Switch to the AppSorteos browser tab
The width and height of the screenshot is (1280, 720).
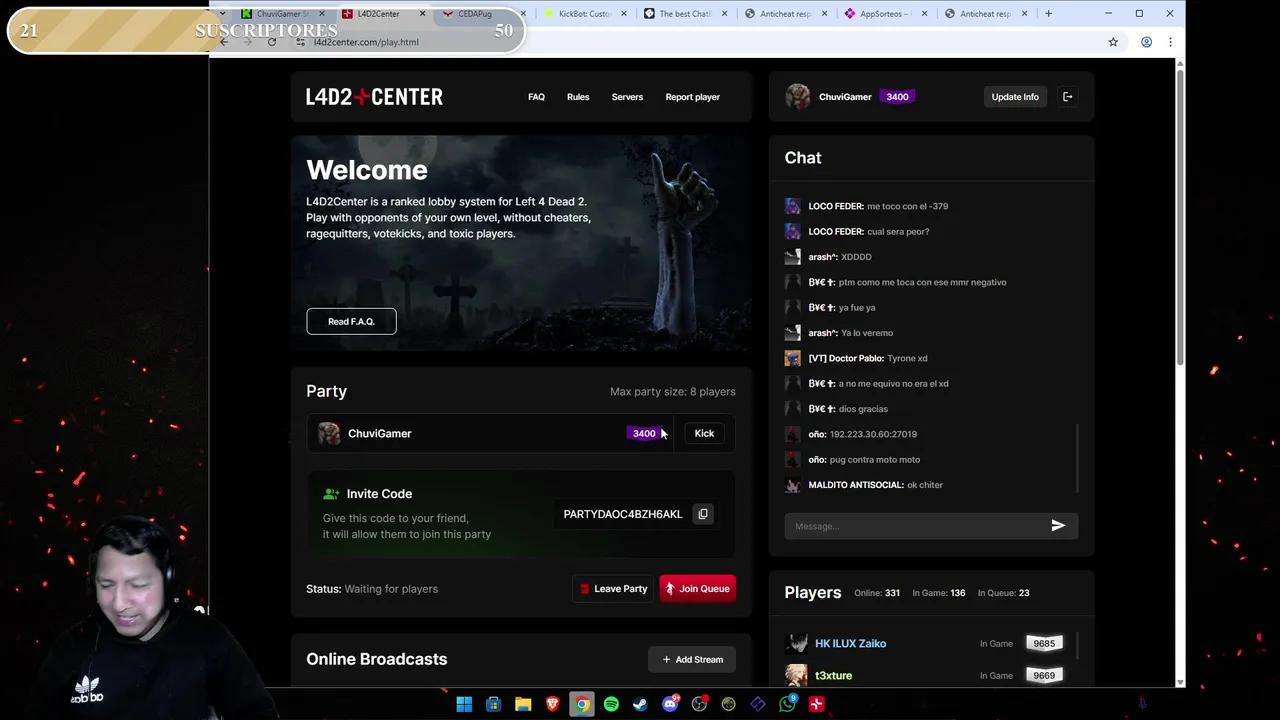tap(886, 14)
